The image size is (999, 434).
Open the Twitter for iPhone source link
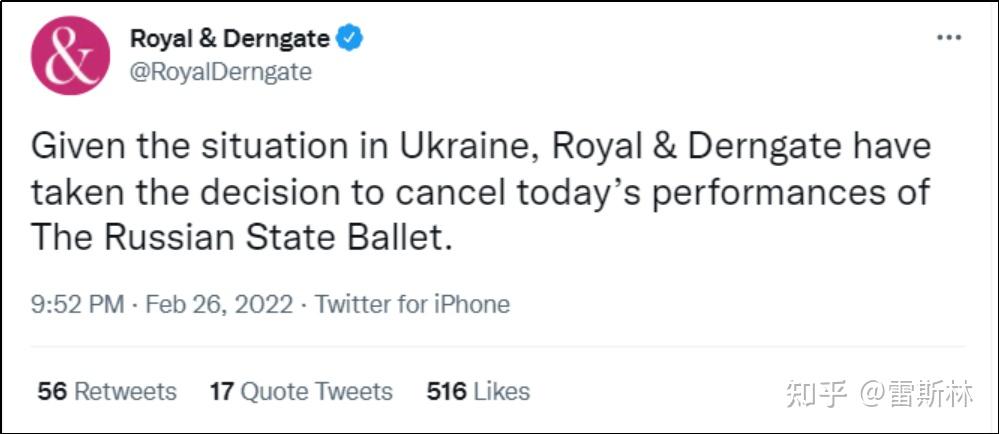pos(412,304)
